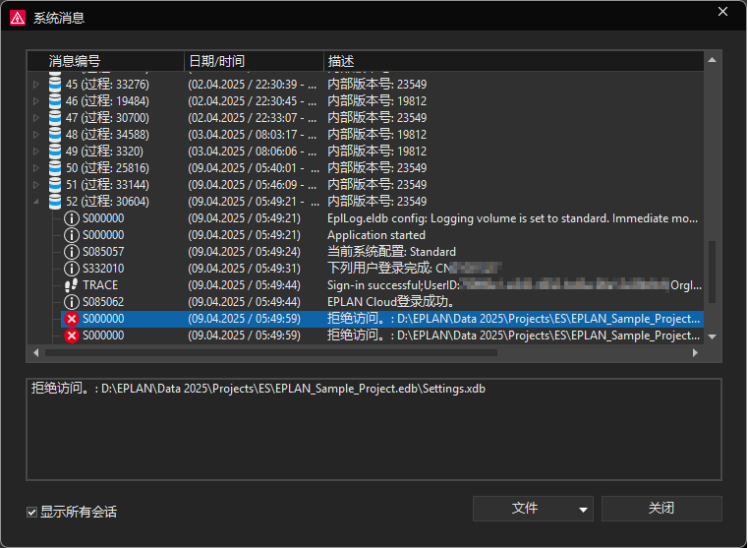748x548 pixels.
Task: Select the 'Sign-in successful' TRACE description
Action: click(x=514, y=285)
